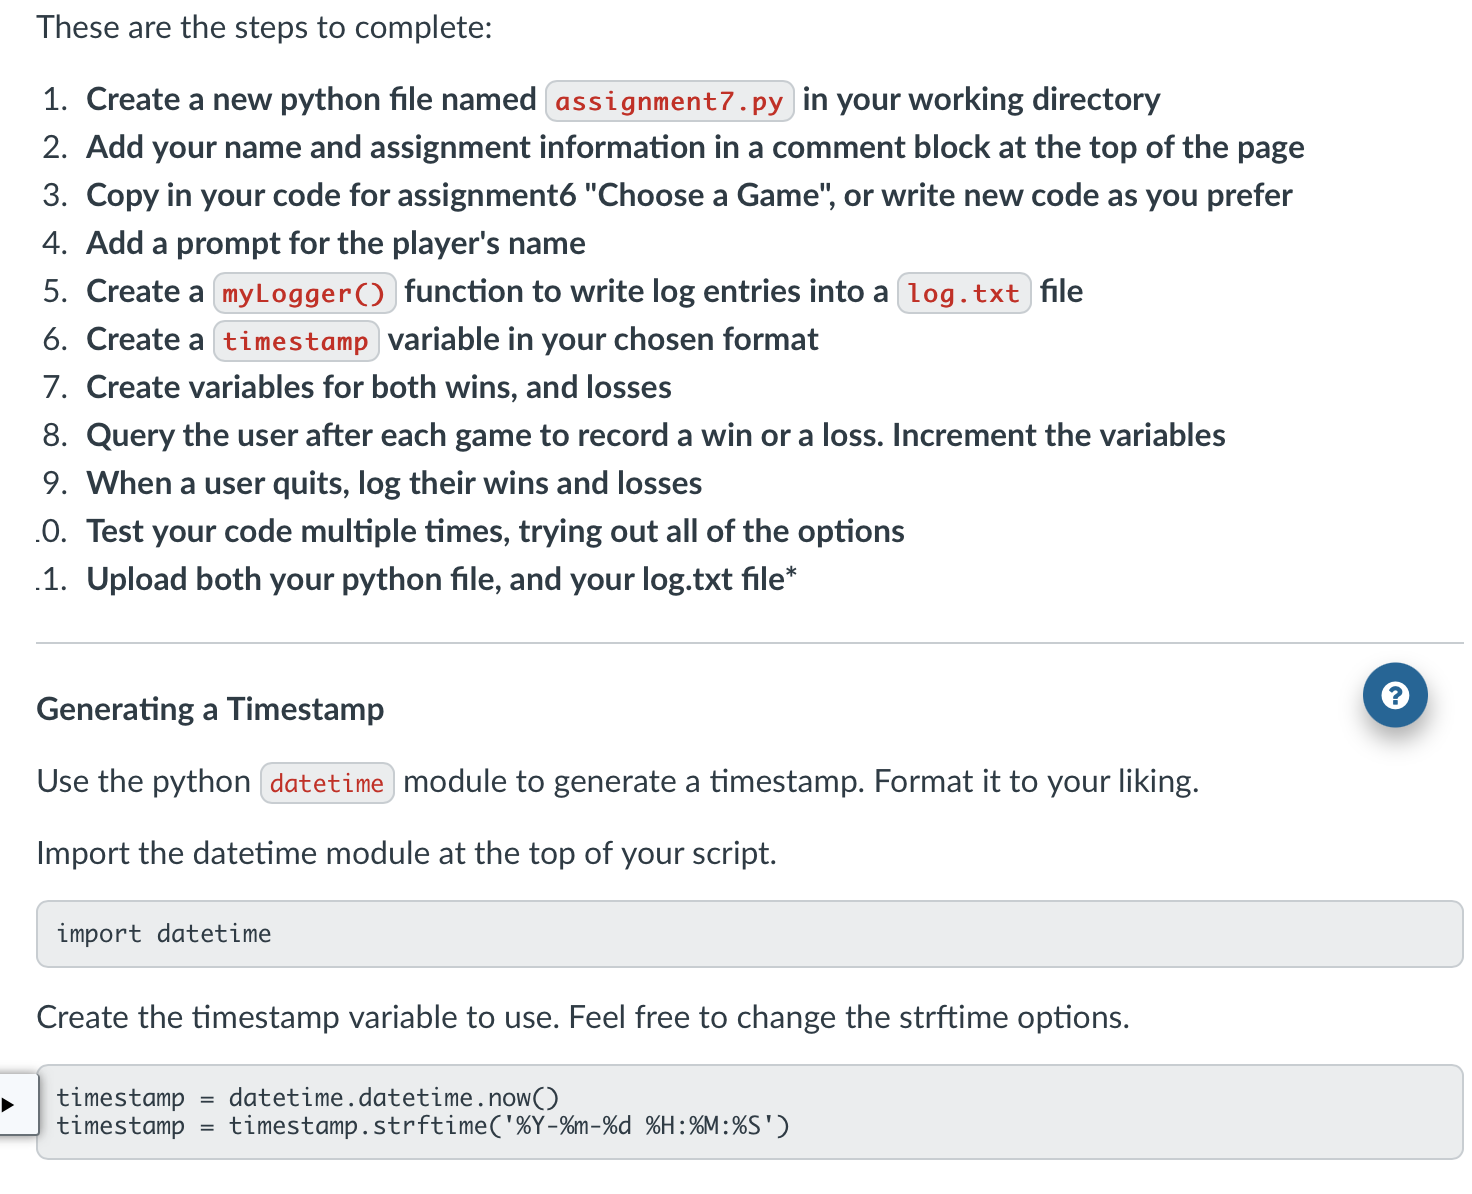This screenshot has width=1472, height=1194.
Task: Click the Generating a Timestamp heading
Action: (210, 709)
